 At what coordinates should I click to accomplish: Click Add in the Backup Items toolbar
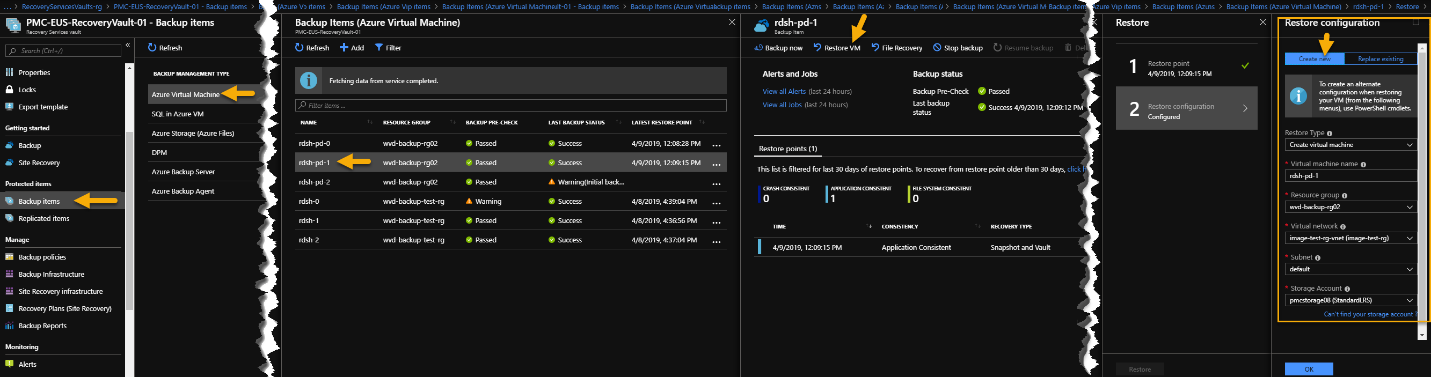point(351,48)
